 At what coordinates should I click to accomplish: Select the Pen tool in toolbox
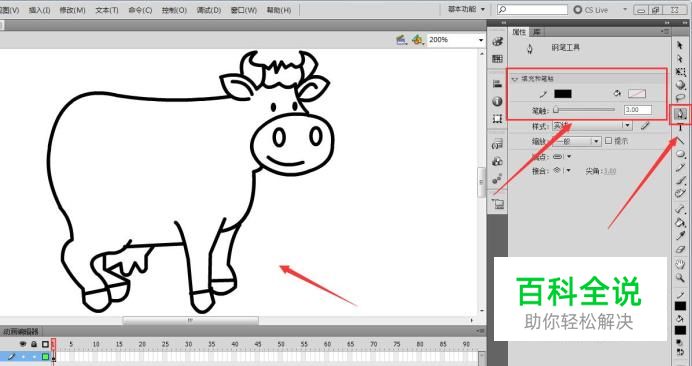click(680, 114)
